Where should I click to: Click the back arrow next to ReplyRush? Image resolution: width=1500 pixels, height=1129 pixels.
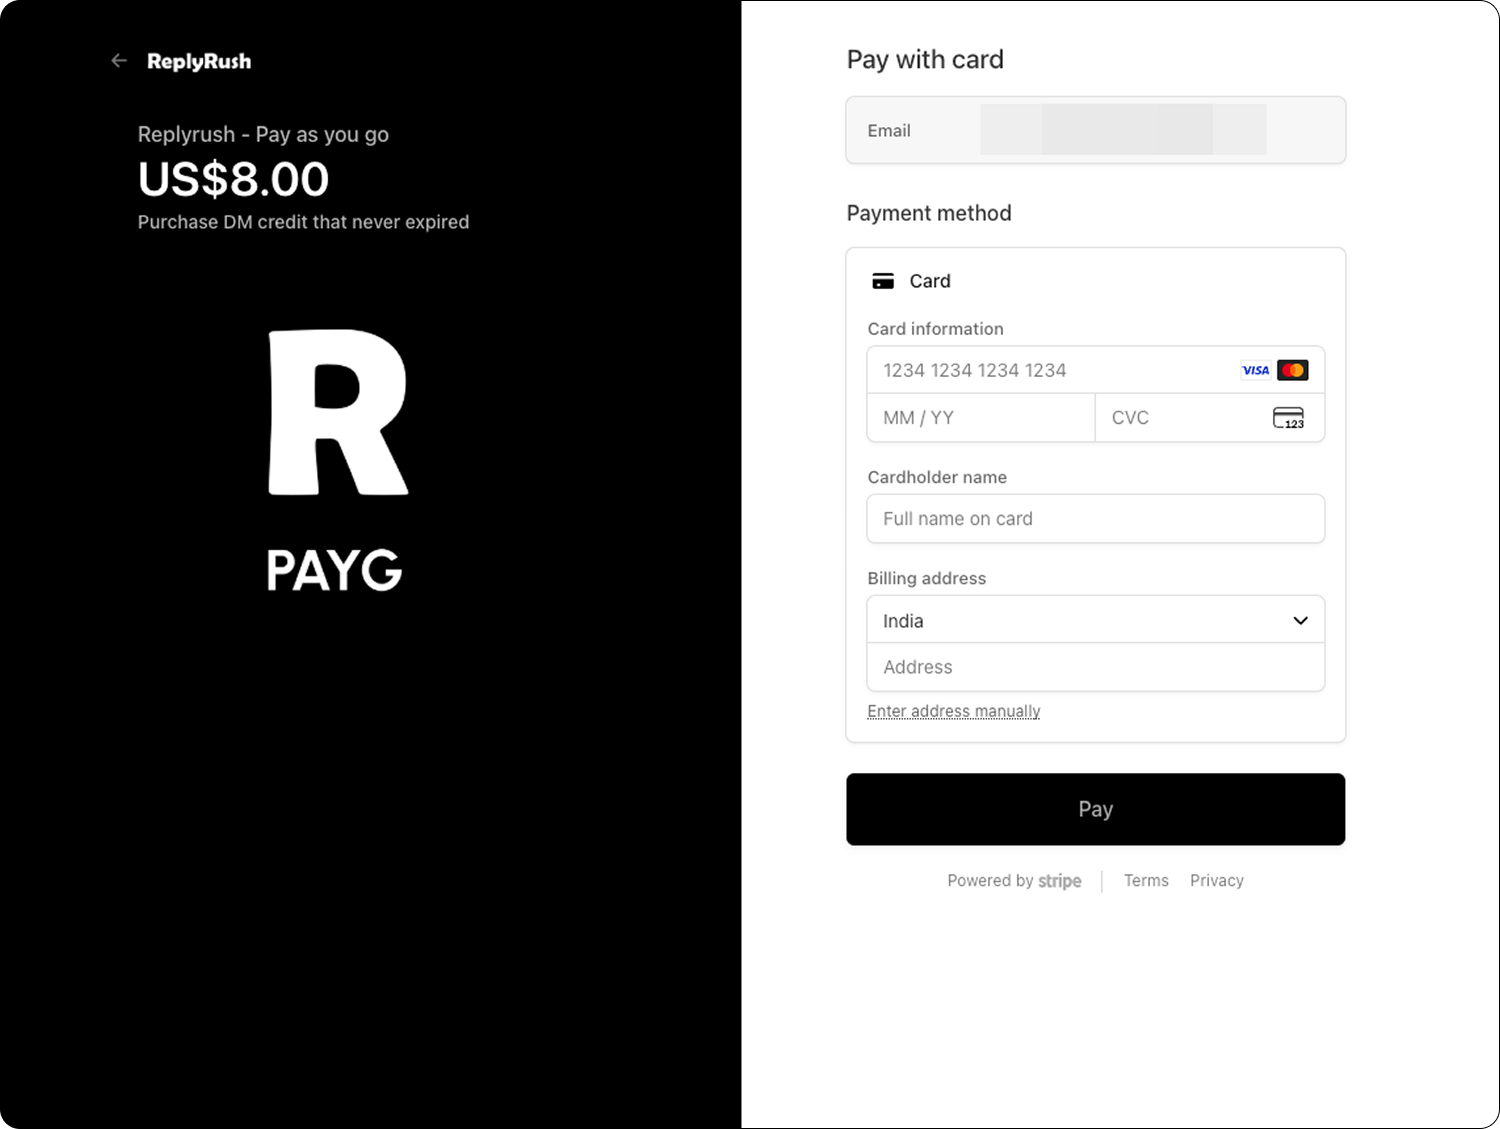[119, 61]
